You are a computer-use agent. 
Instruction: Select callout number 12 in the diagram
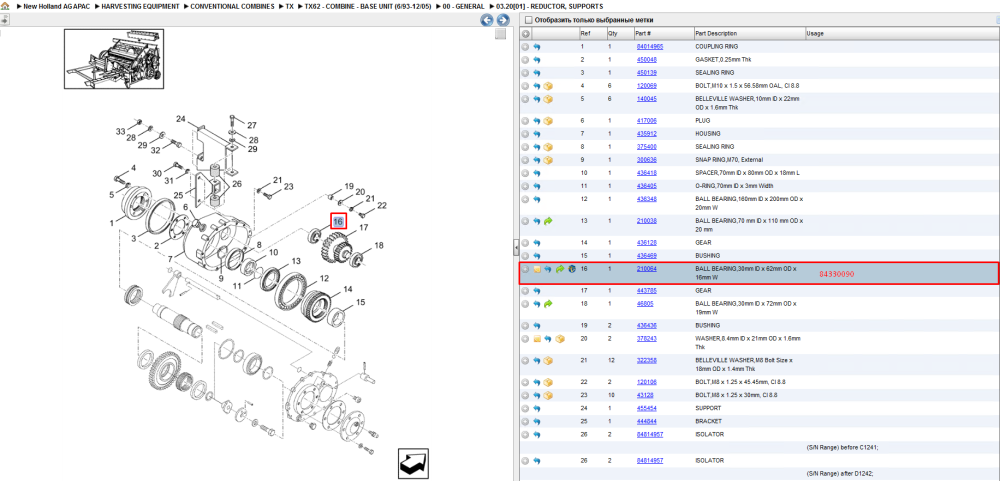pyautogui.click(x=324, y=278)
